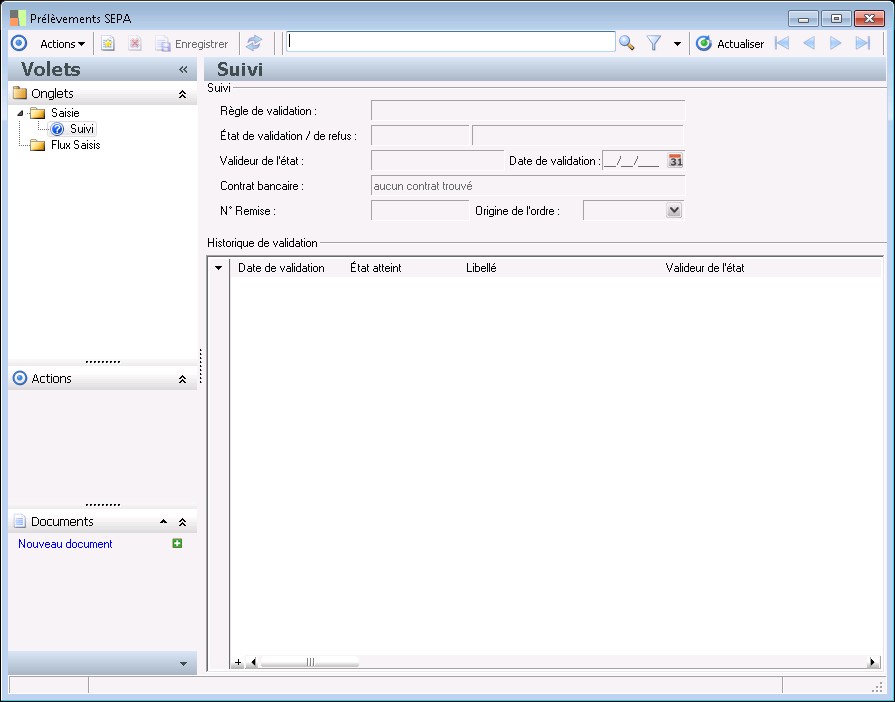
Task: Select the Flux Saisis tree item
Action: tap(75, 145)
